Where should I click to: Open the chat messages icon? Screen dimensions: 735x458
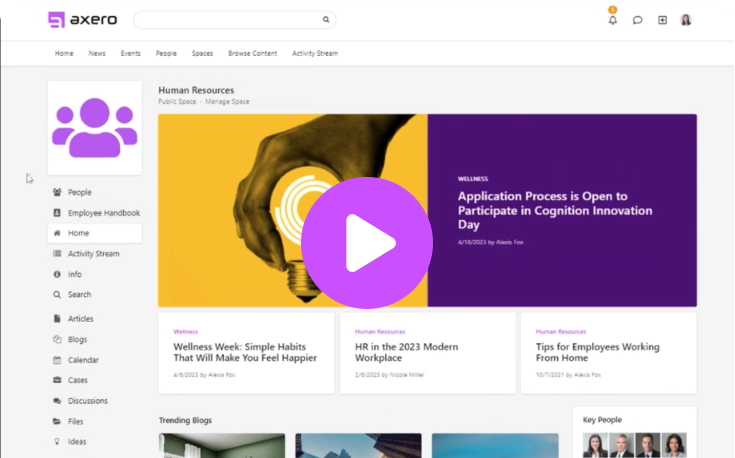637,20
